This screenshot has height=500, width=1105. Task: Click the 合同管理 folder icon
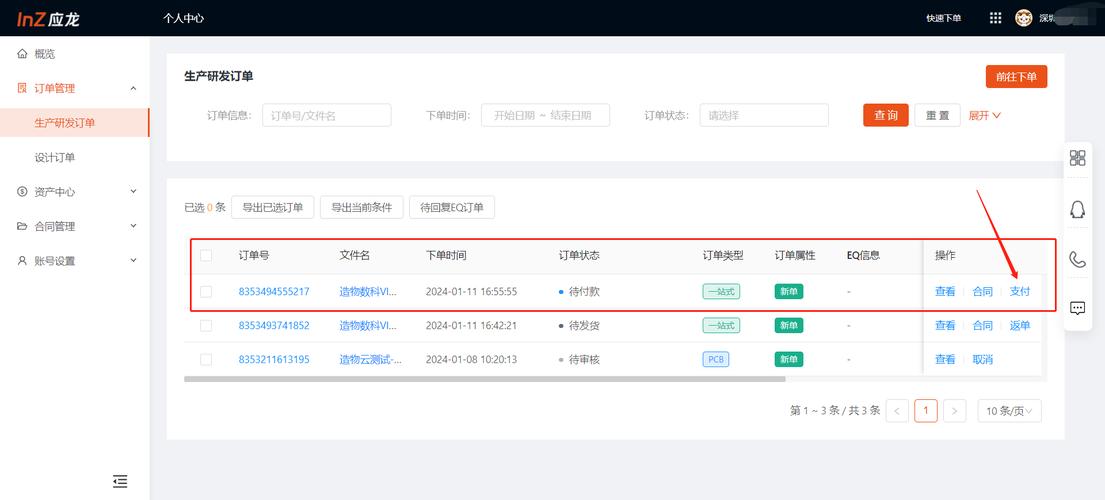tap(23, 227)
